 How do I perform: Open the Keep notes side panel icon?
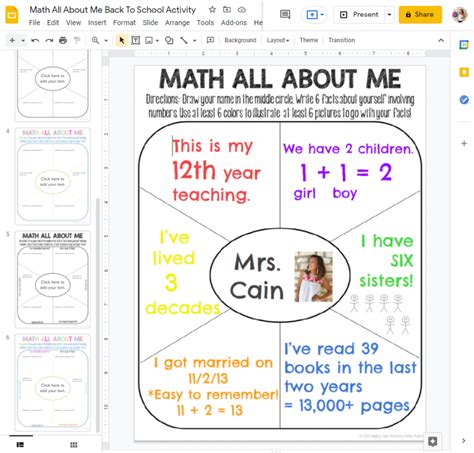tap(464, 72)
